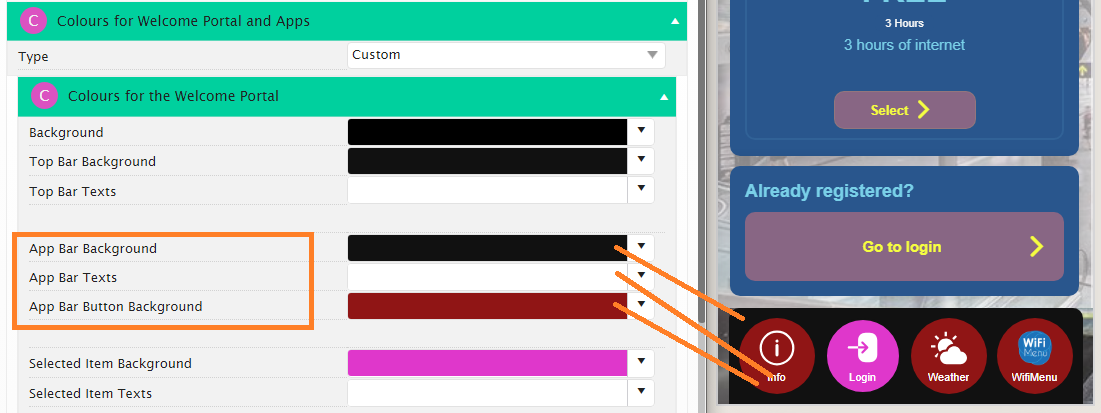The height and width of the screenshot is (413, 1101).
Task: Collapse Colours for the Welcome Portal subsection
Action: [x=664, y=97]
